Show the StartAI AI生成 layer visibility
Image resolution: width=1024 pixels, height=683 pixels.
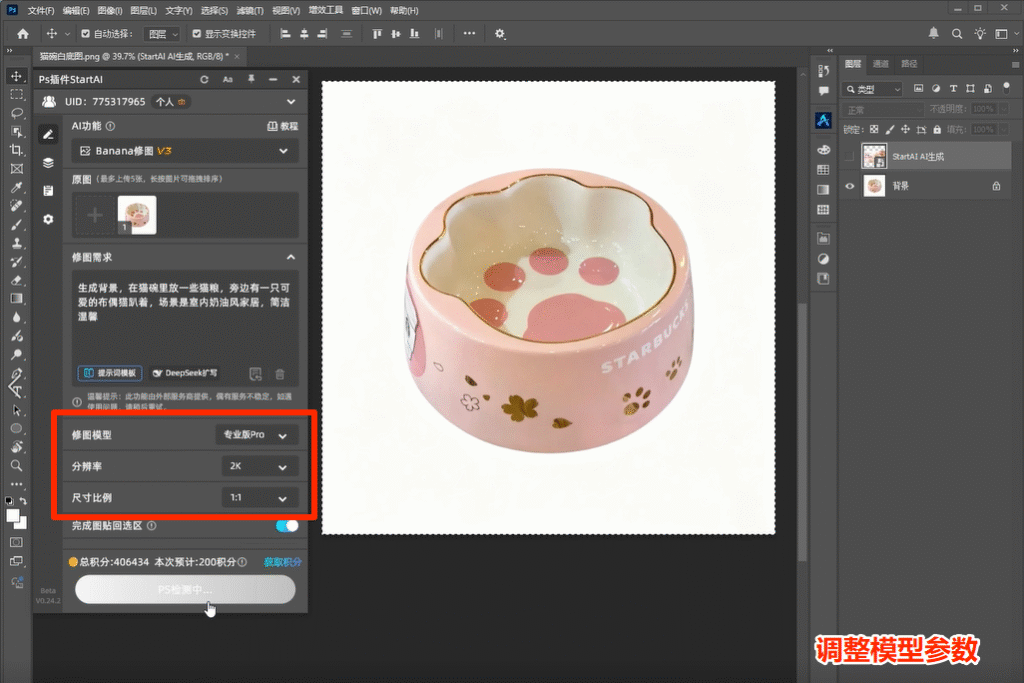point(850,157)
